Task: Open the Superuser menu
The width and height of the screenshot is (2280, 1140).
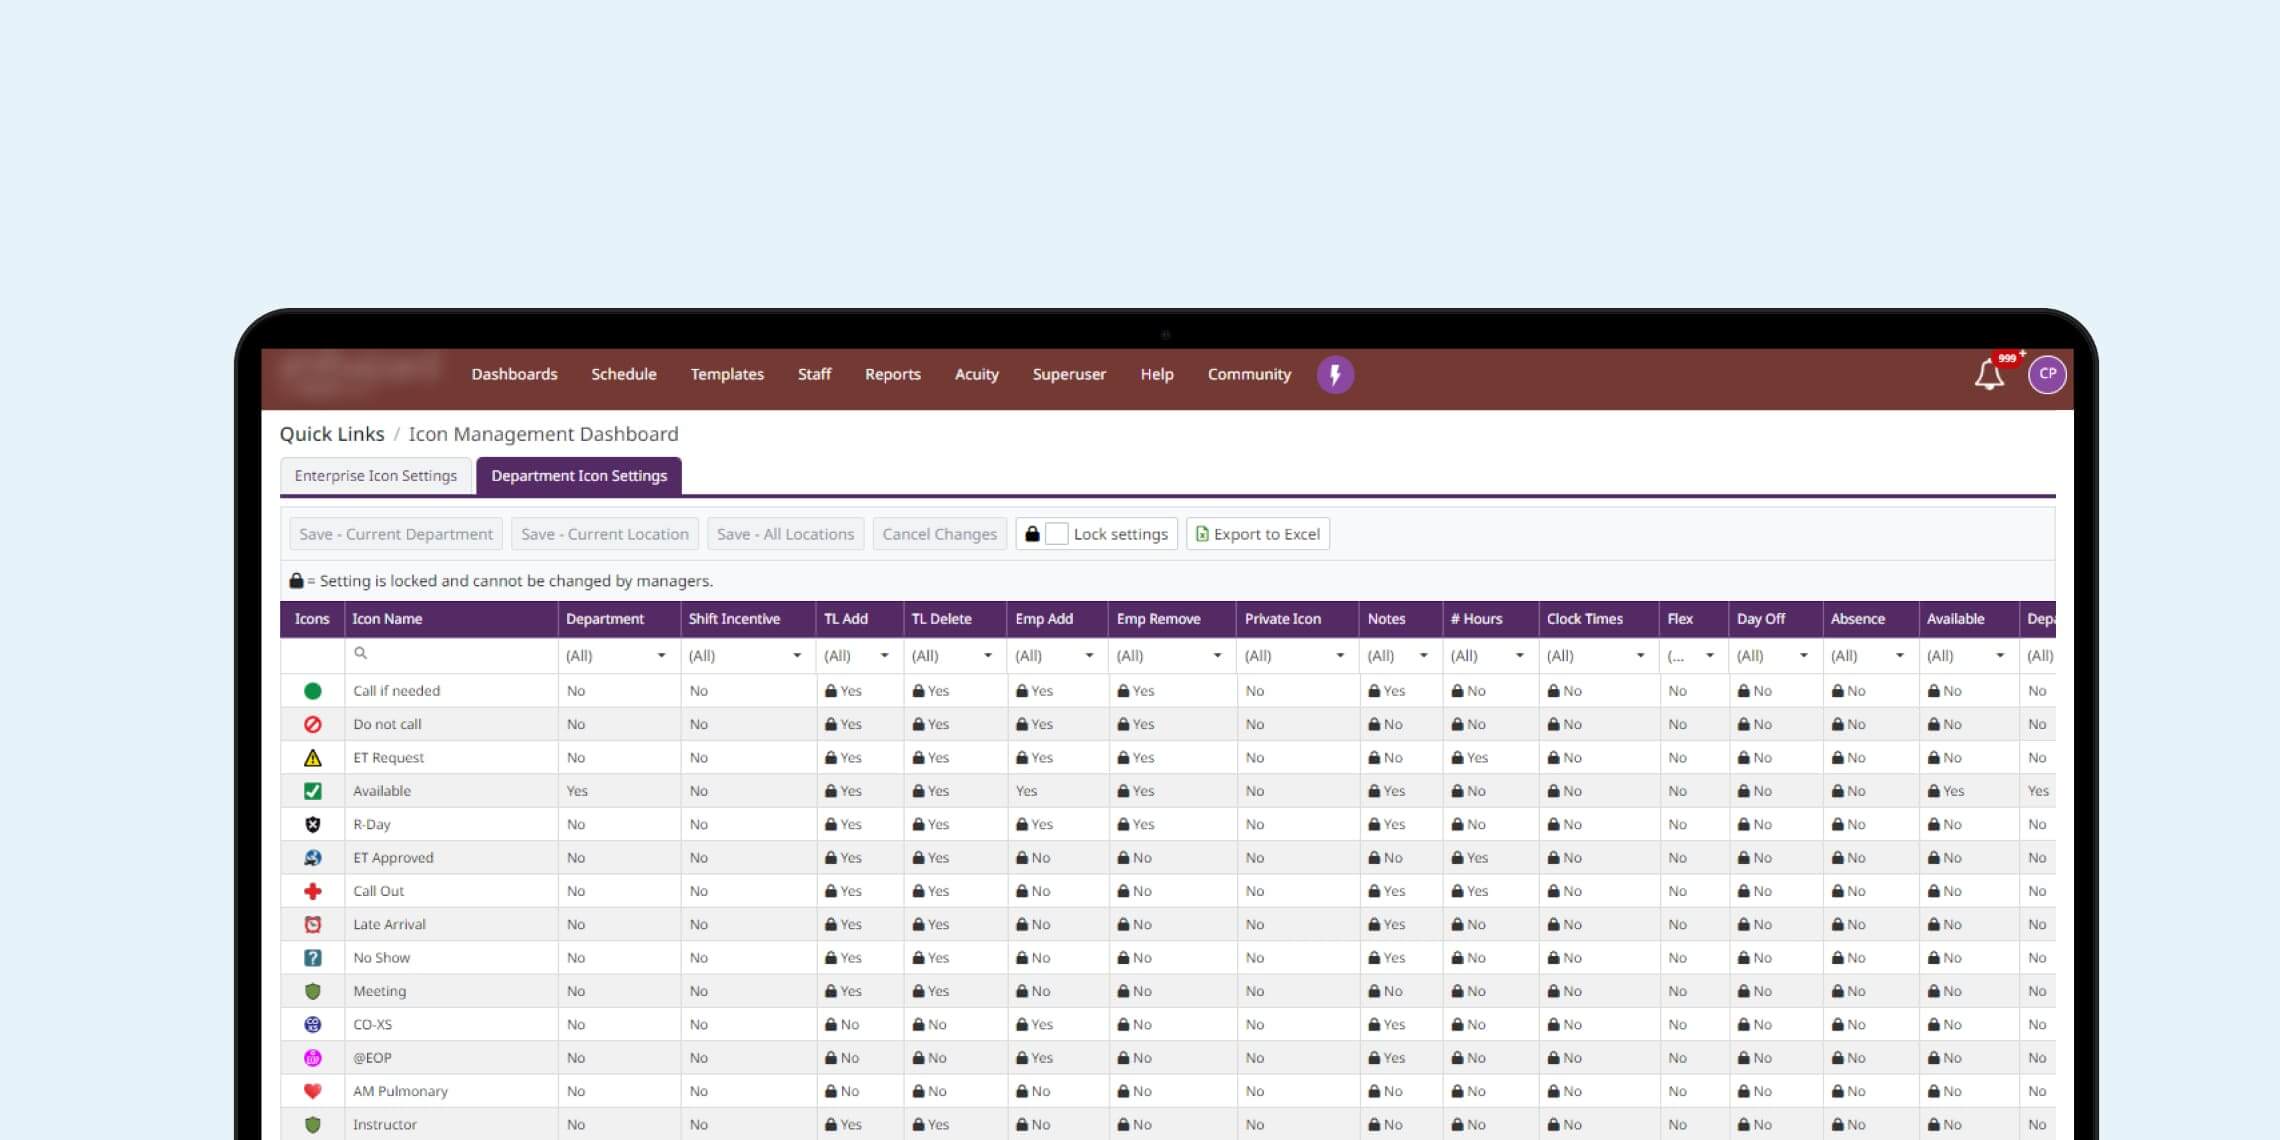Action: [x=1069, y=374]
